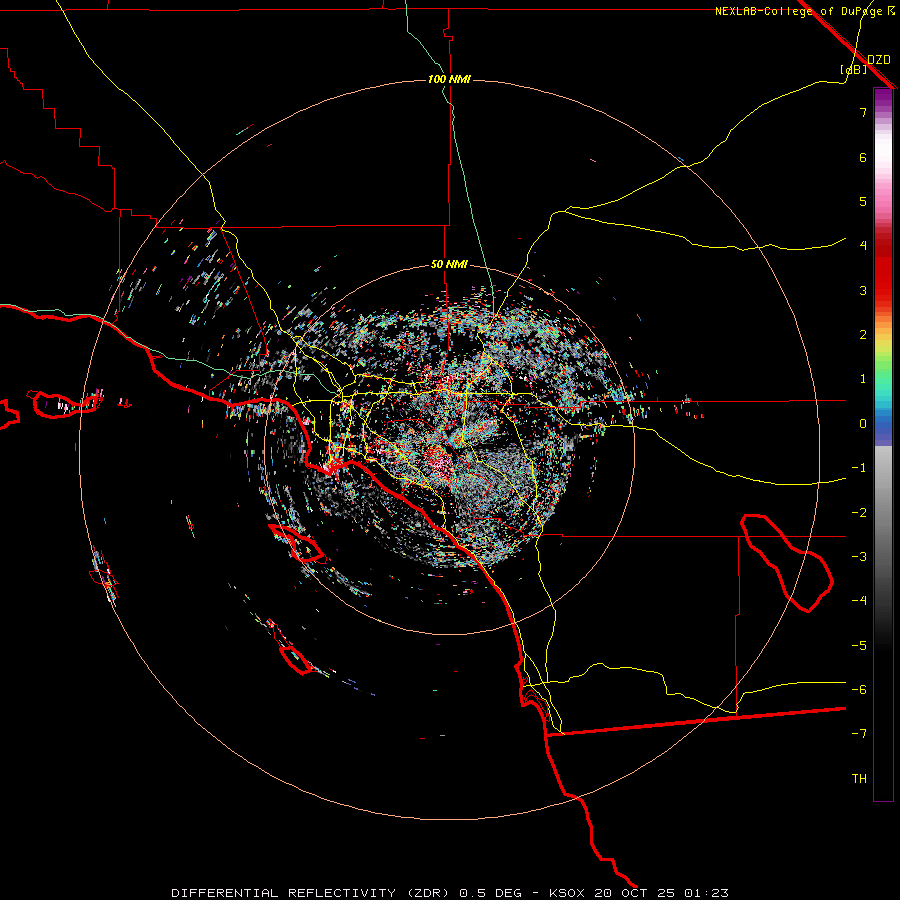
Task: Click the -6 value on color scale
Action: [859, 689]
